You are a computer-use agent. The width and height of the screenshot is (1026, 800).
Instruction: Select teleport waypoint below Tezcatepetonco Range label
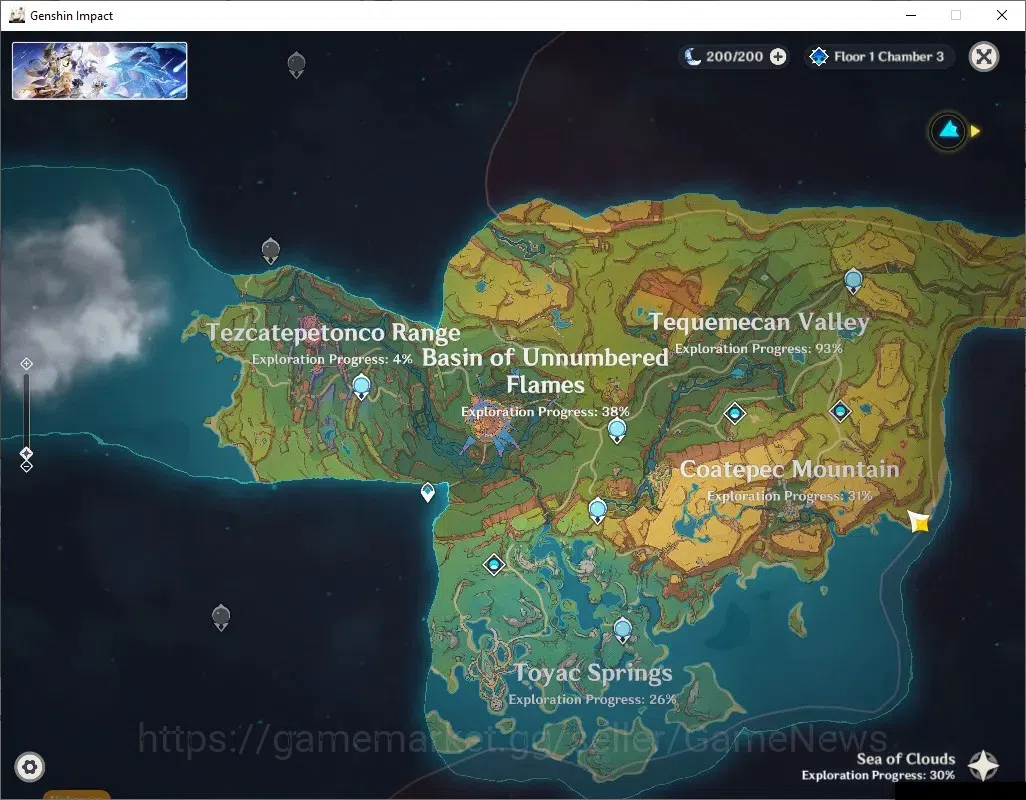click(x=361, y=387)
